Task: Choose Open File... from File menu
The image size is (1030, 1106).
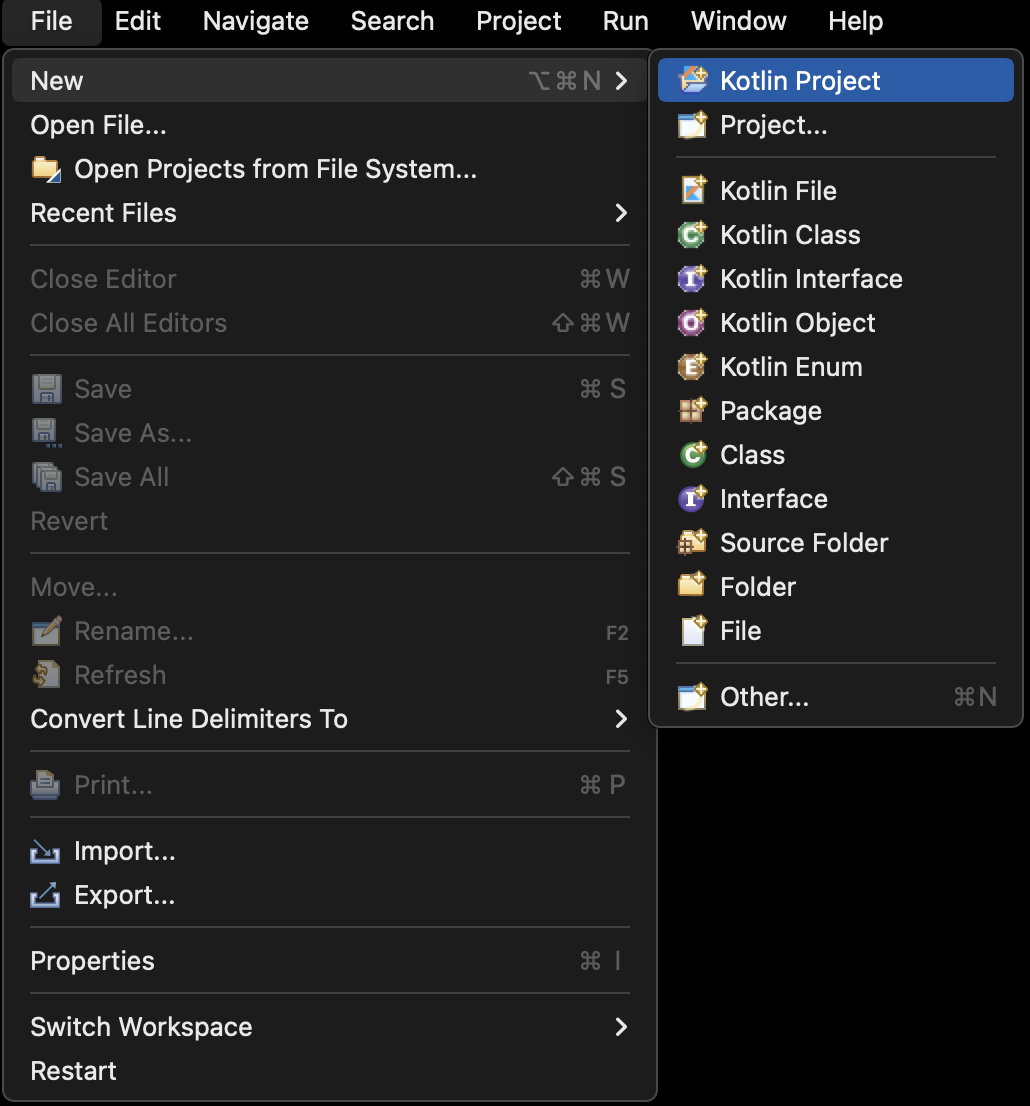Action: 98,125
